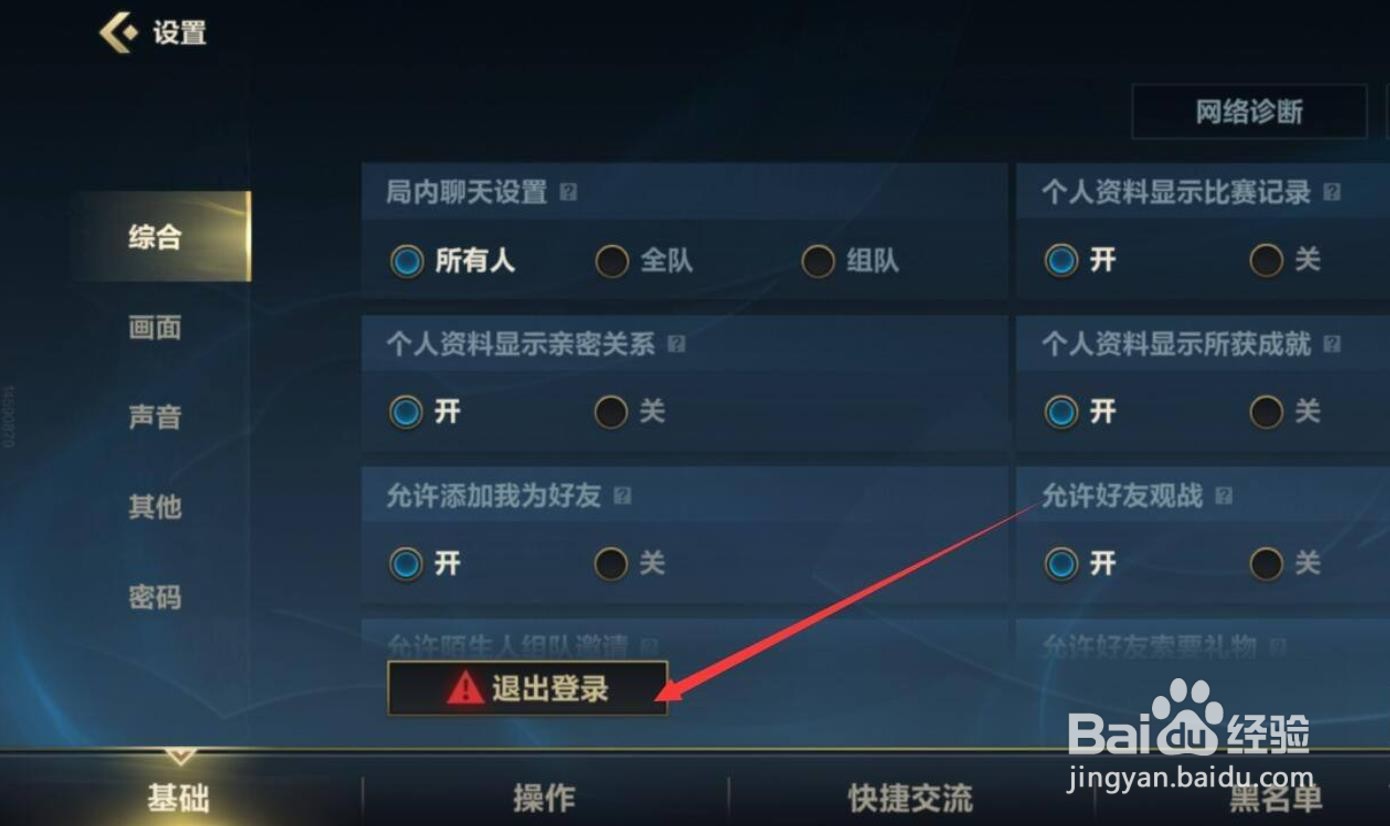
Task: Switch to the 操作 bottom tab
Action: point(544,798)
